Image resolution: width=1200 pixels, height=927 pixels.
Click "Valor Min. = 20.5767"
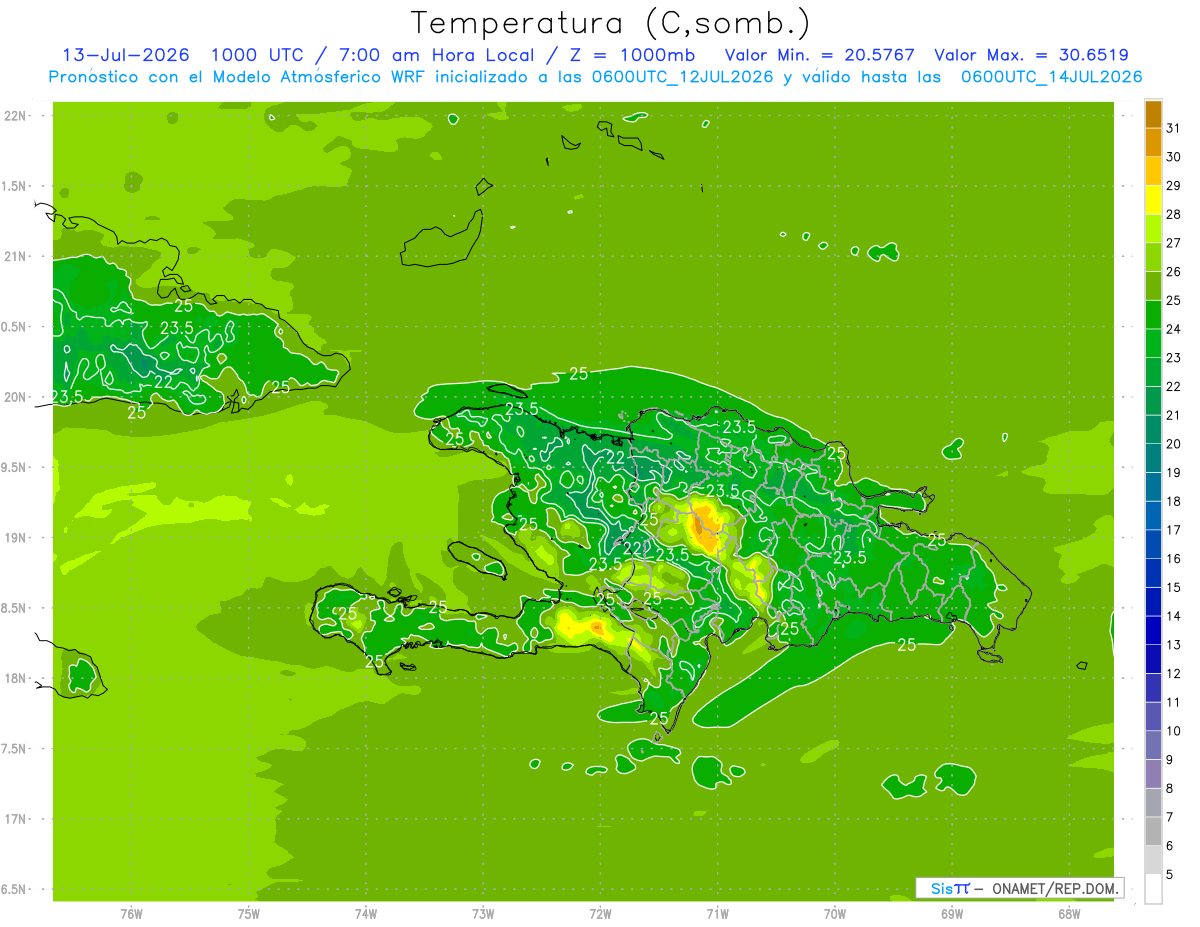coord(822,55)
